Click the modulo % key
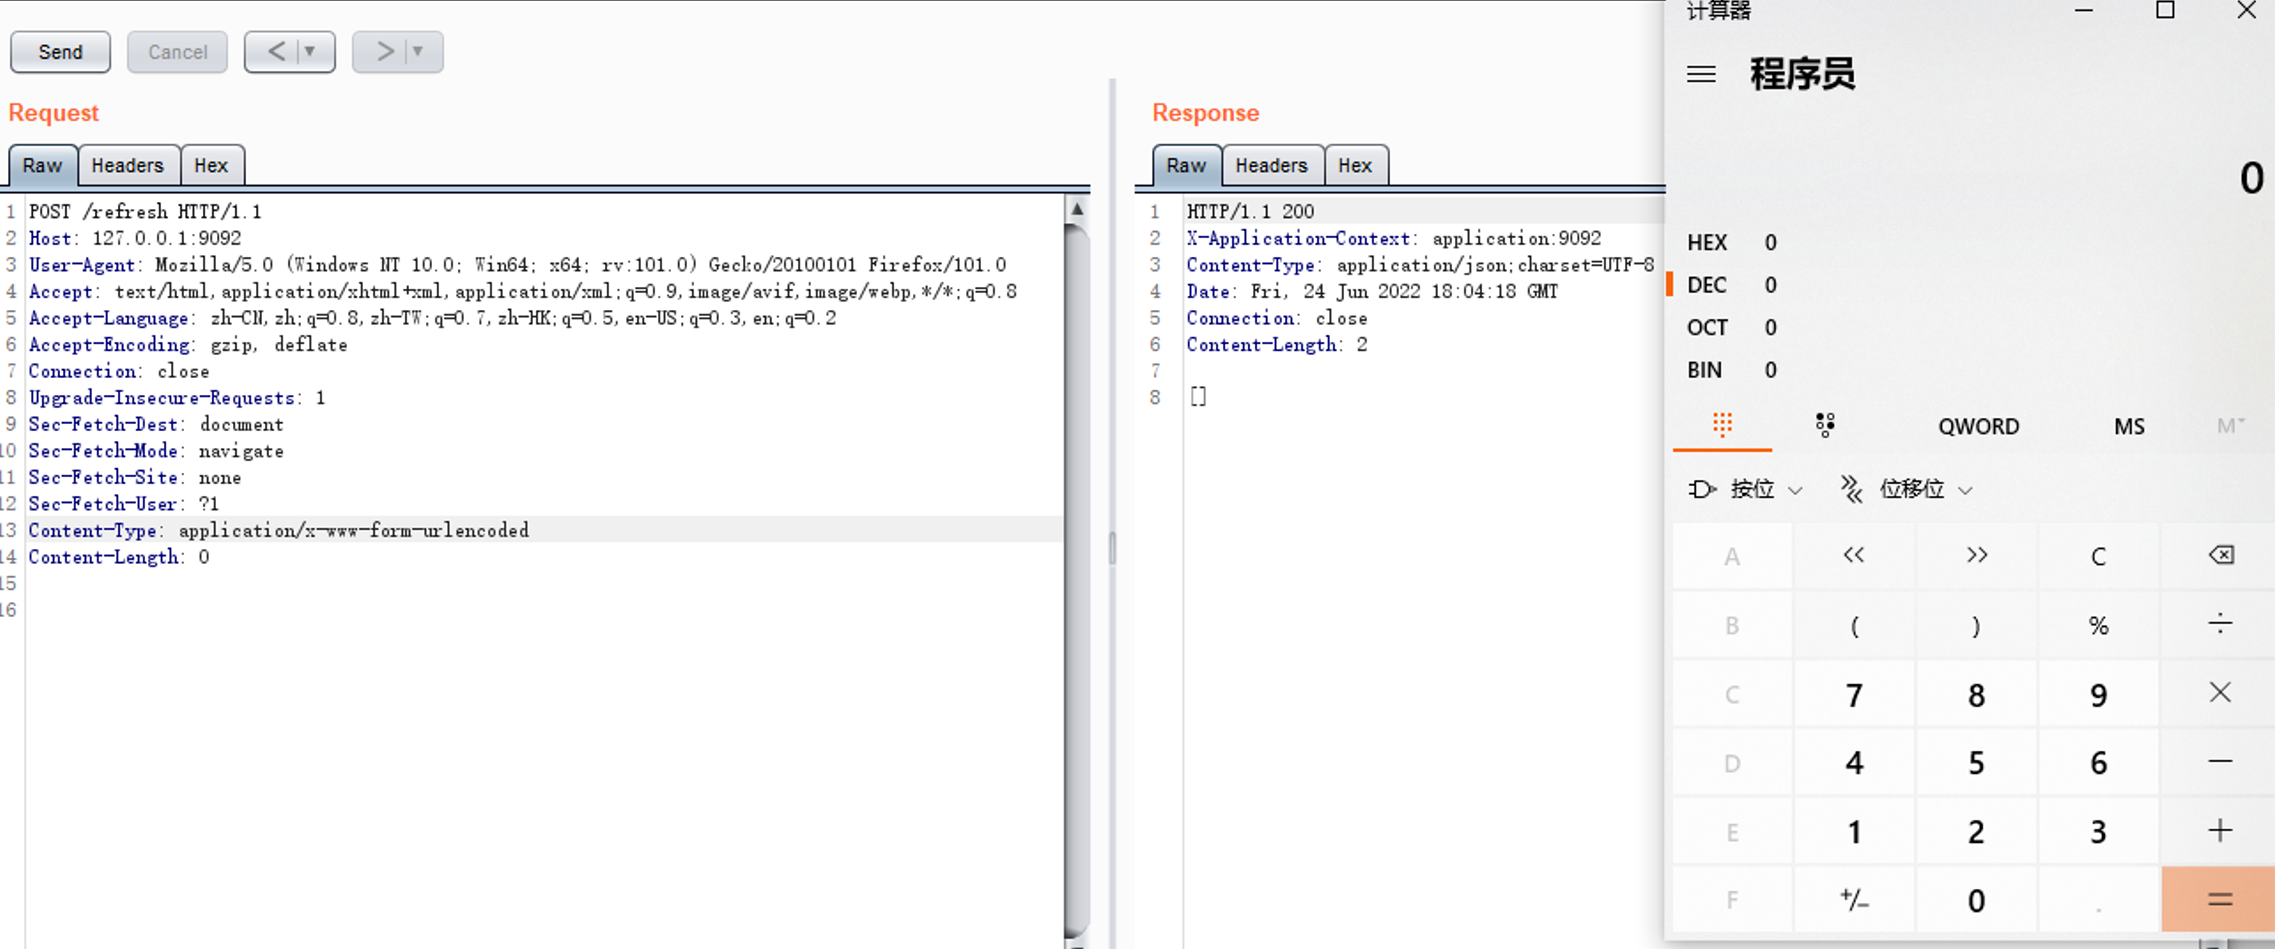 pyautogui.click(x=2098, y=626)
